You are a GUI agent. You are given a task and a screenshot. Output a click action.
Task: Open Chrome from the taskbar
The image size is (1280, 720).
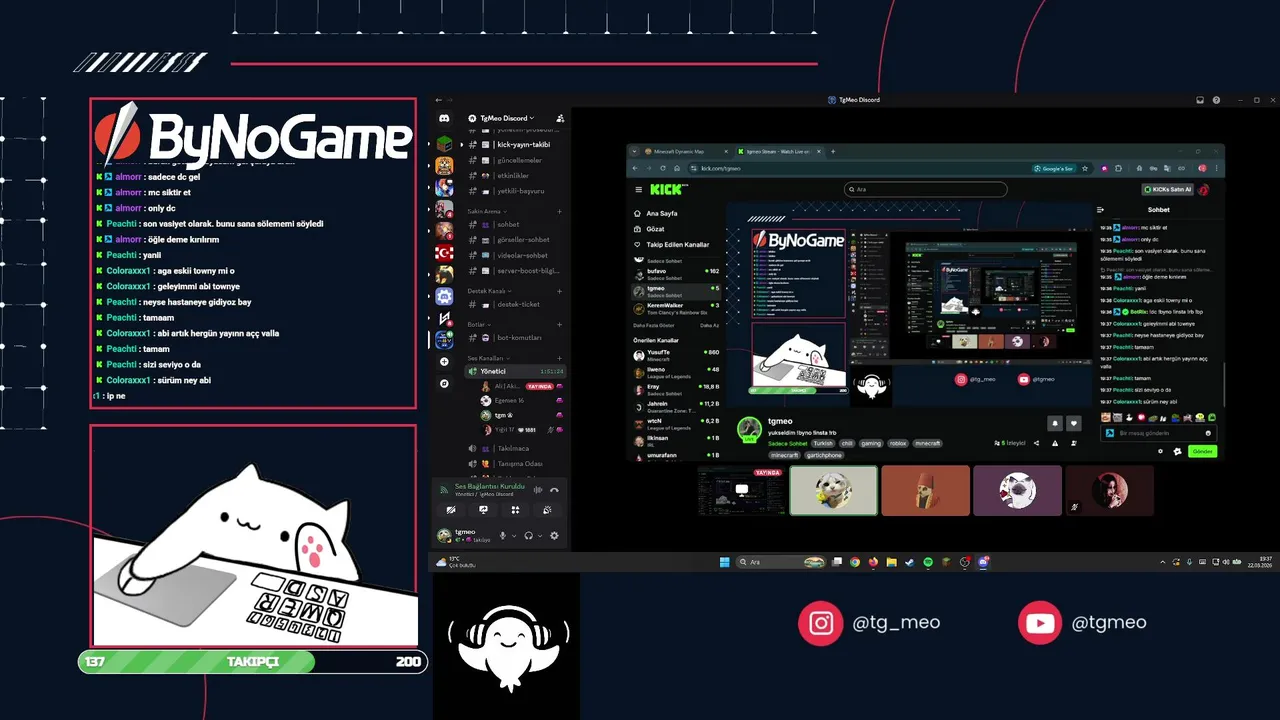point(855,562)
